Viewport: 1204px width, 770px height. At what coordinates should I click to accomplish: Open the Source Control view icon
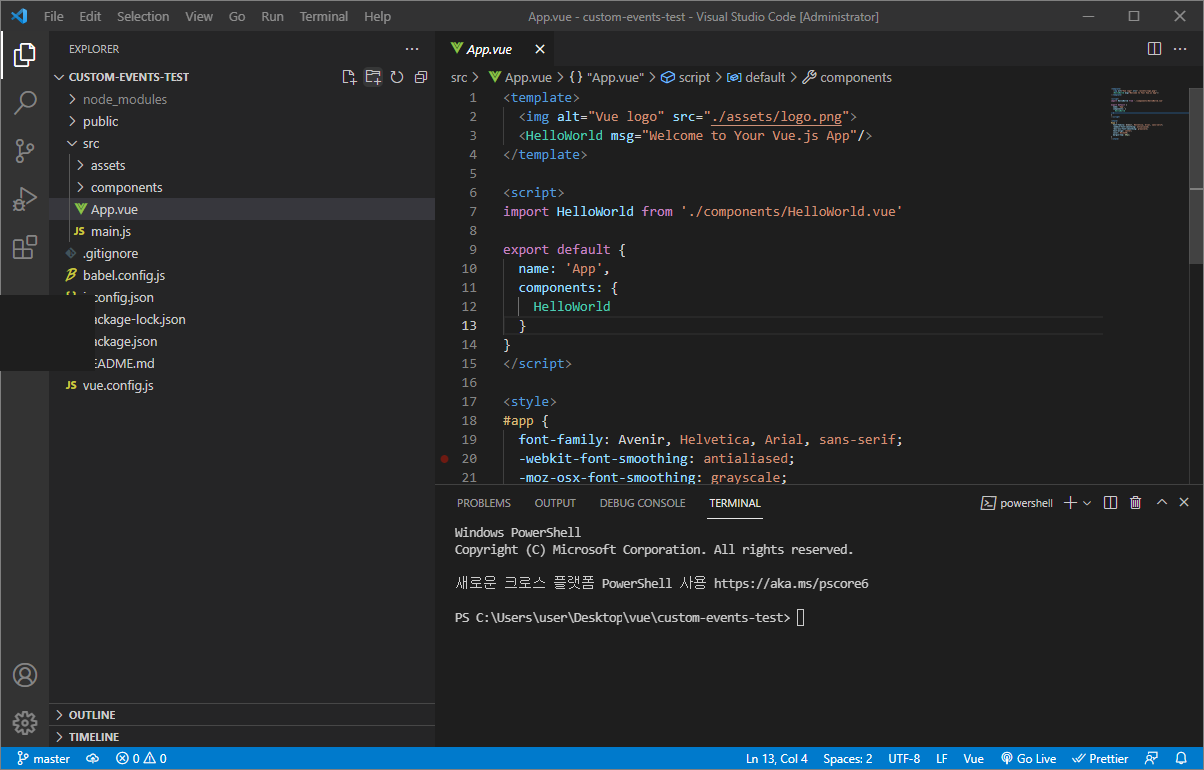coord(24,151)
